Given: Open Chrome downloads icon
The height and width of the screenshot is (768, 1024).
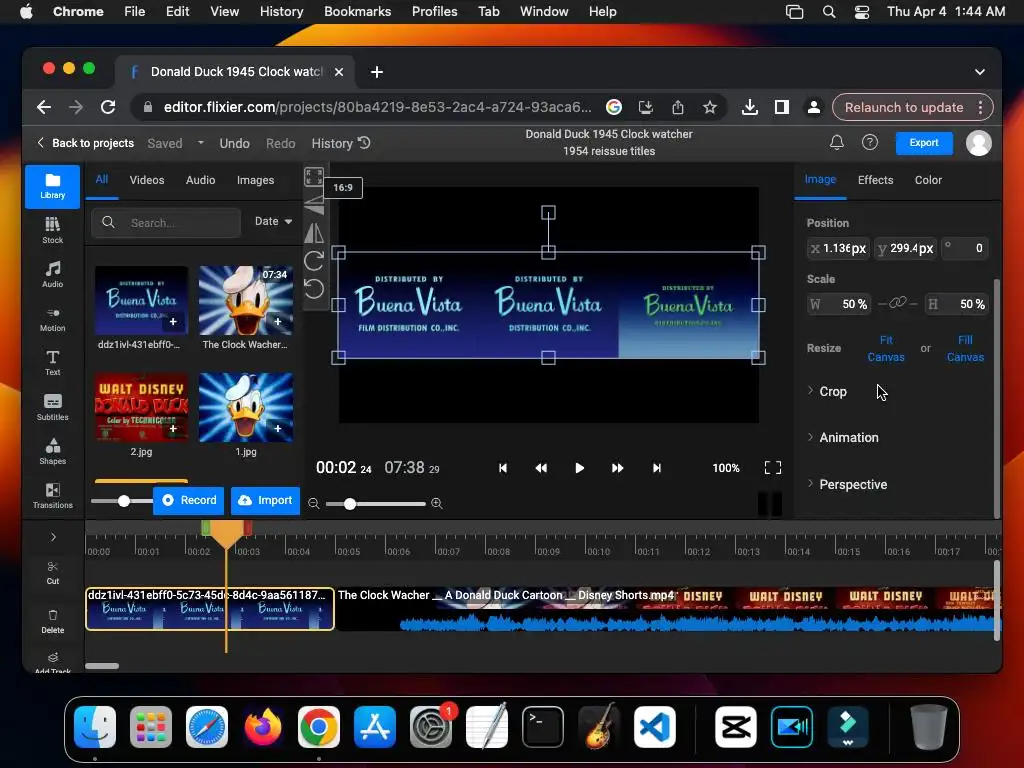Looking at the screenshot, I should click(750, 107).
